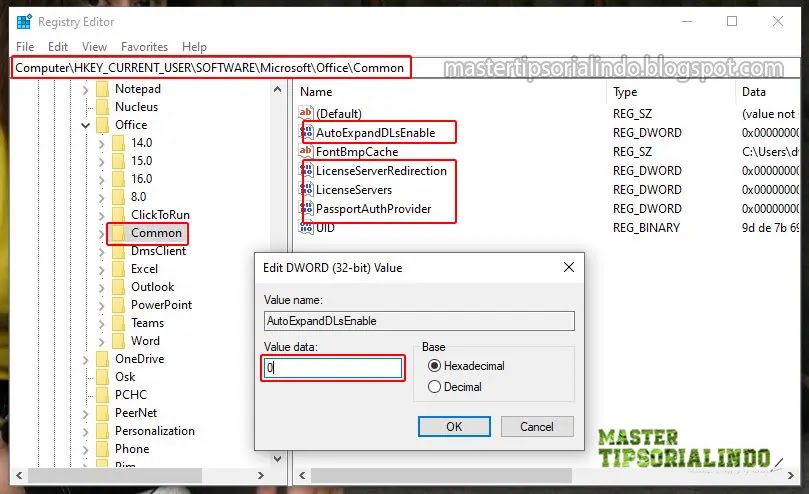Click the PowerPoint folder icon
The image size is (809, 494).
tap(118, 305)
